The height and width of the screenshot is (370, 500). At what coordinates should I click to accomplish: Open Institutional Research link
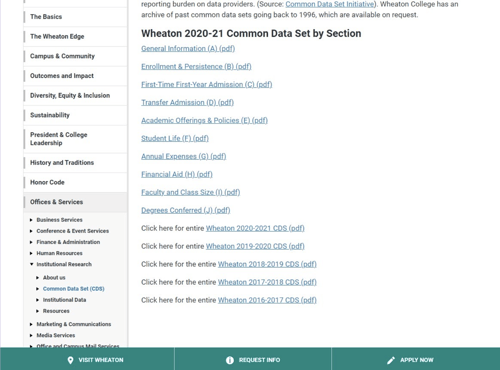pyautogui.click(x=64, y=264)
